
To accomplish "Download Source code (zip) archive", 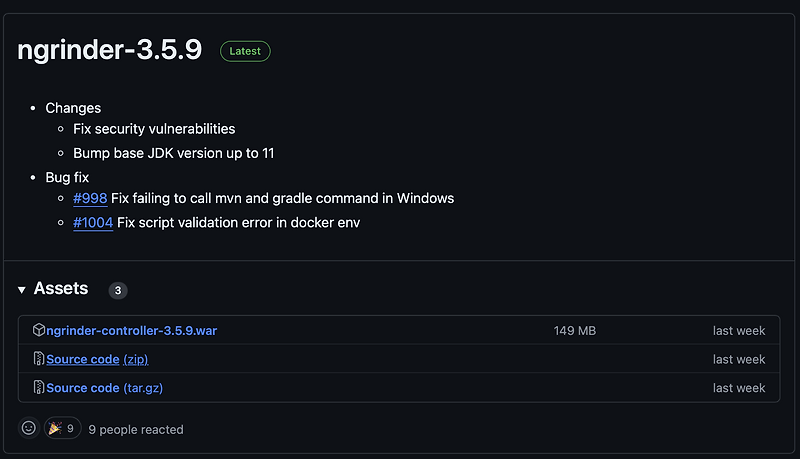I will [97, 359].
